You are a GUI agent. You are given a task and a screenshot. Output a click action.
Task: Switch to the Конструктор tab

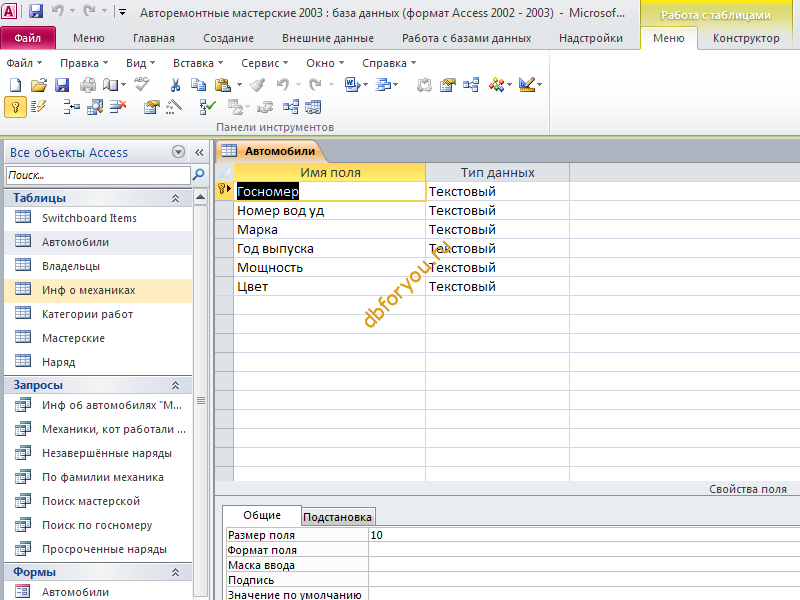pyautogui.click(x=746, y=38)
